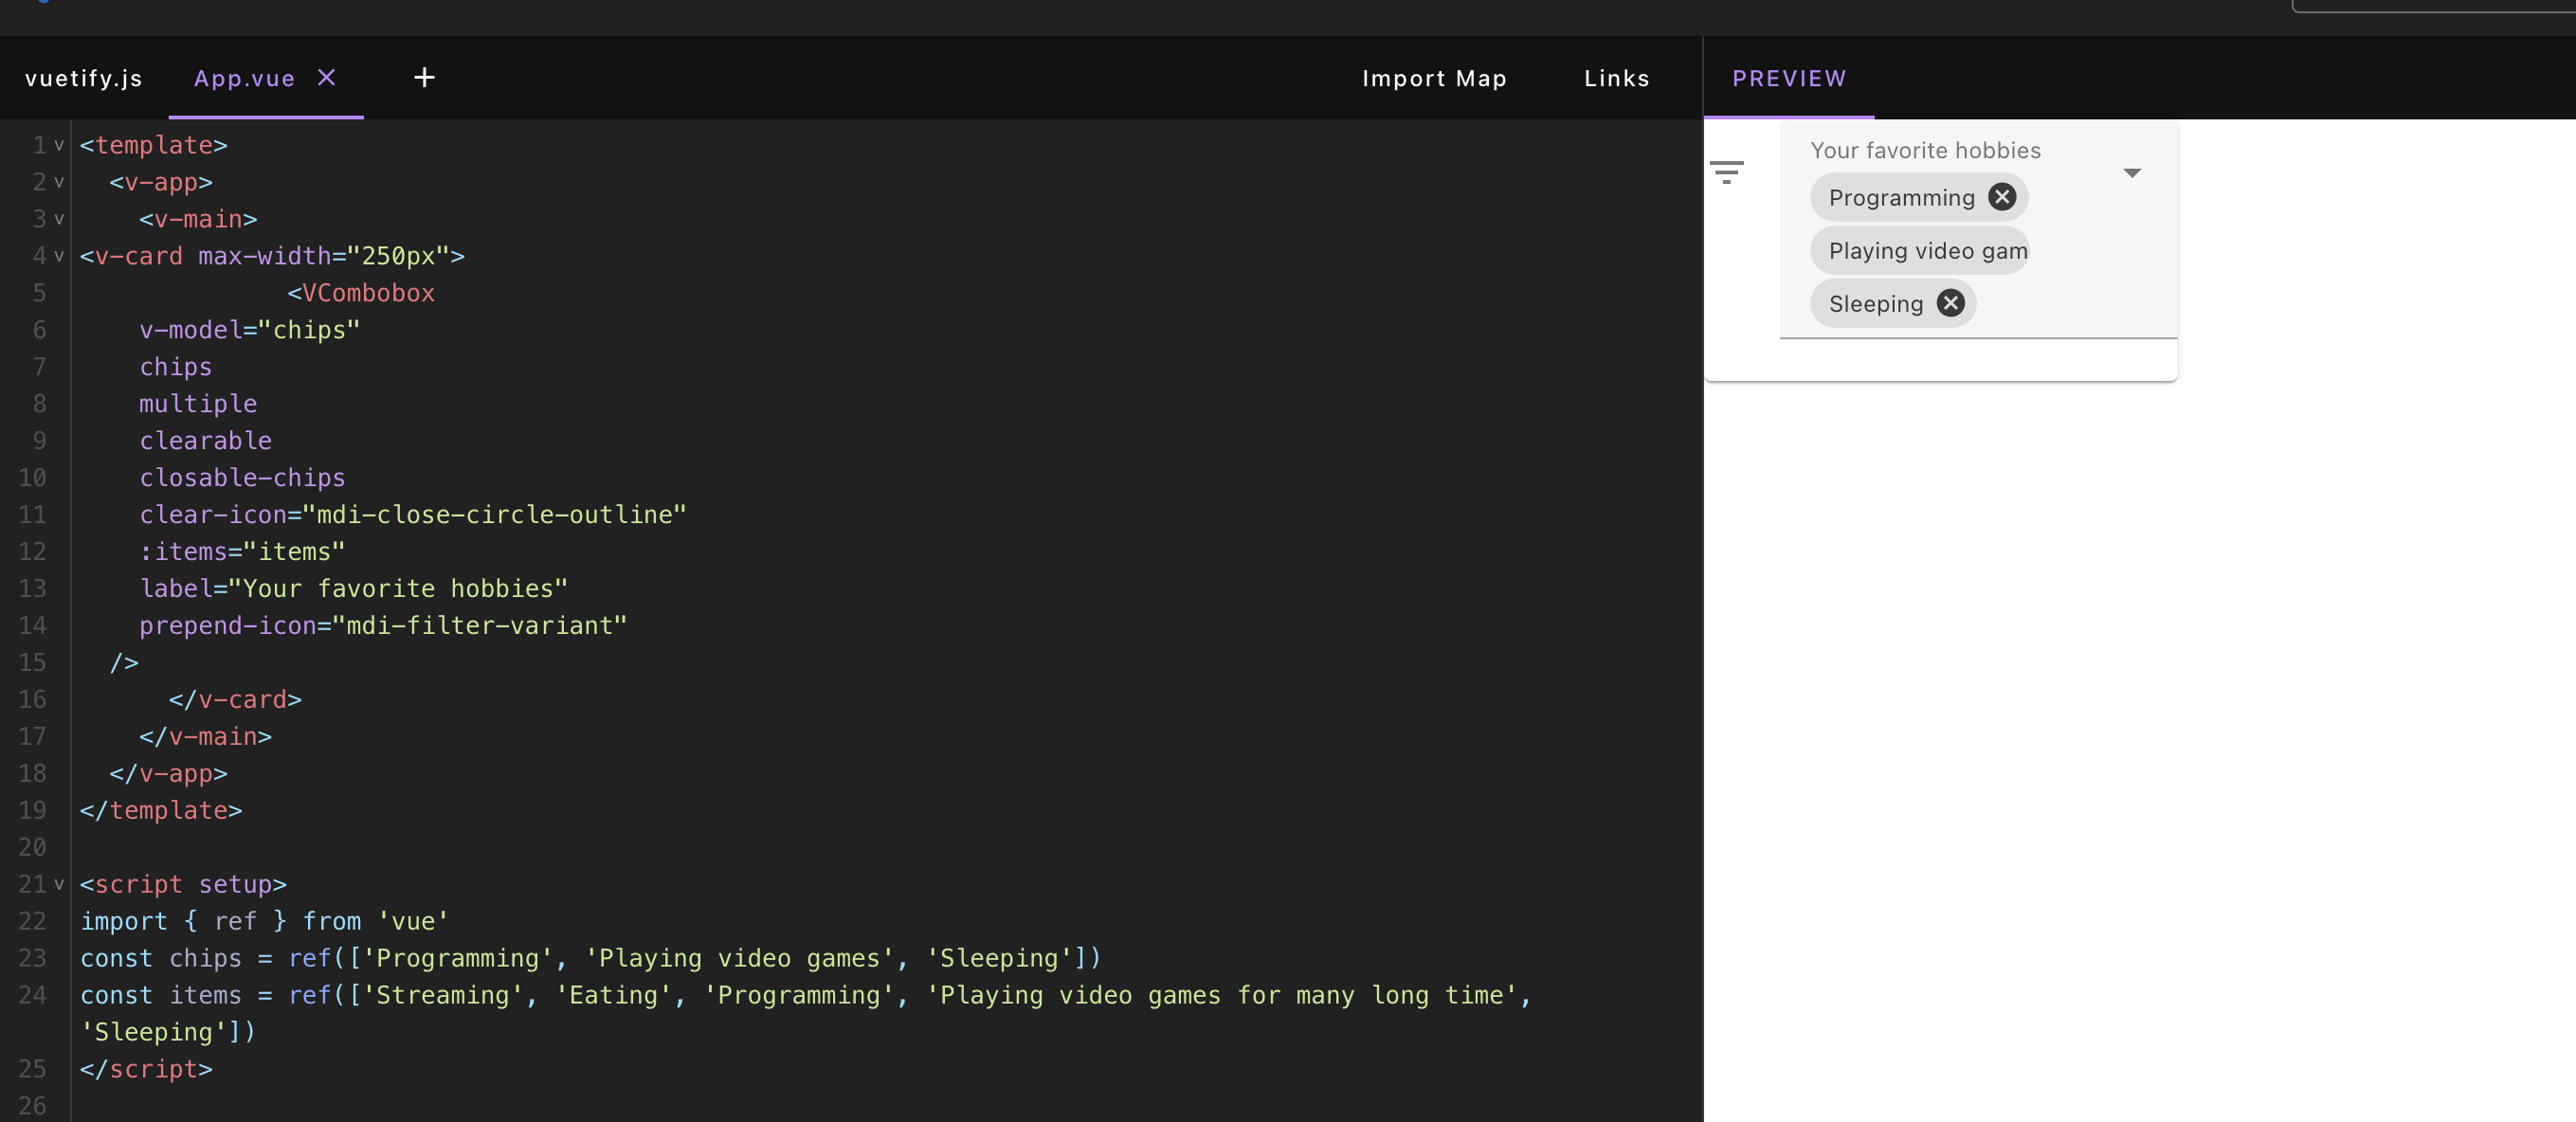Collapse the script setup block at line 21
2576x1122 pixels.
pyautogui.click(x=59, y=885)
